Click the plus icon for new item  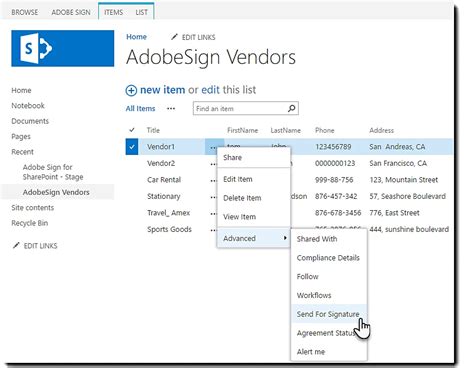131,90
